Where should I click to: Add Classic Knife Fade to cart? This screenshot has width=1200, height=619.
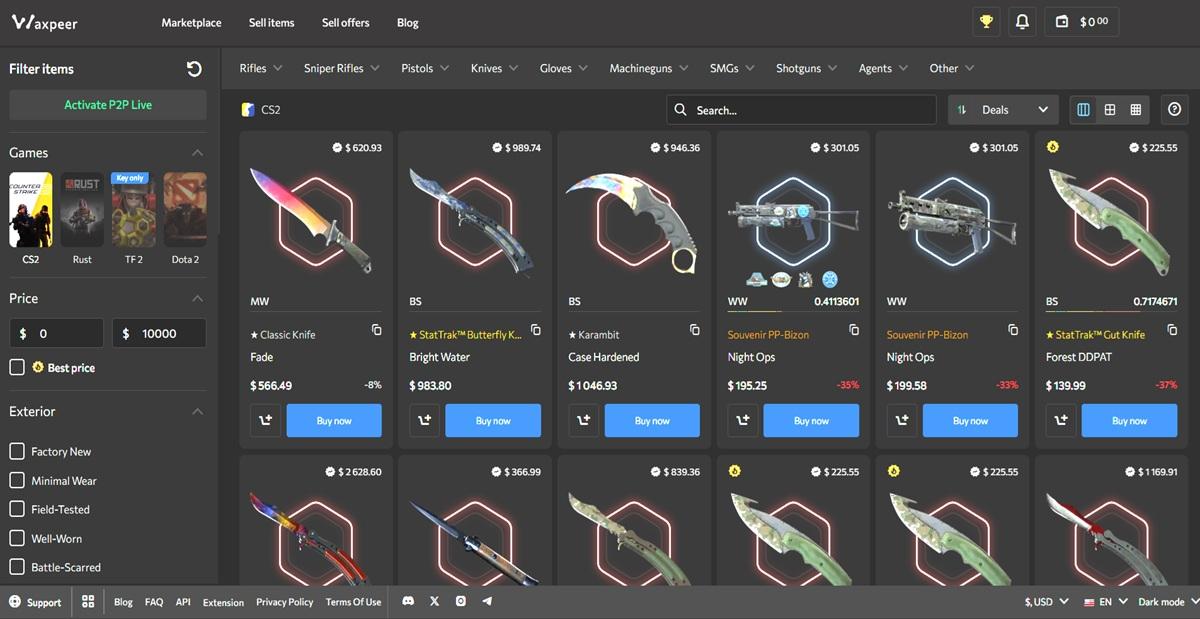(265, 421)
